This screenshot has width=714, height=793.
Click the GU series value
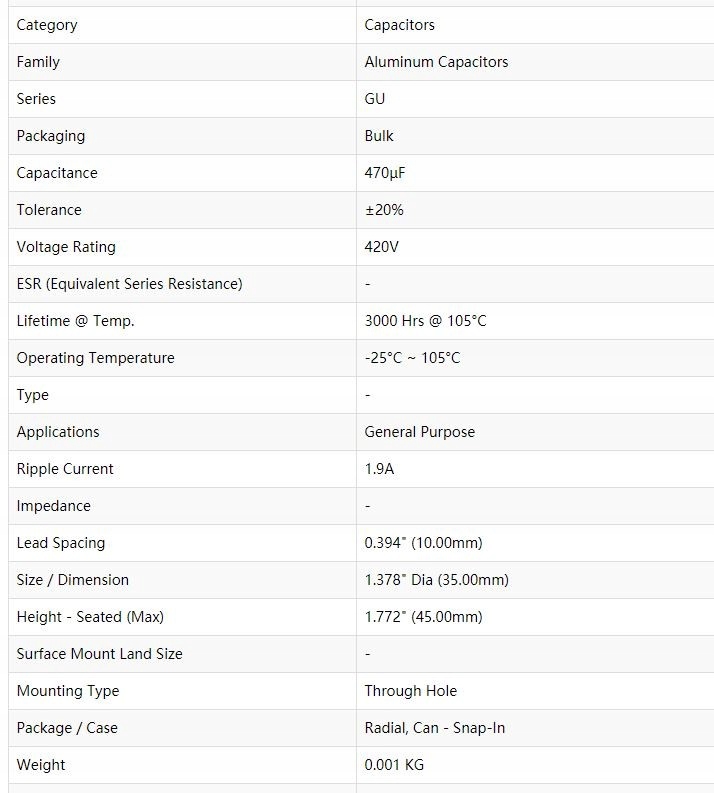tap(375, 99)
